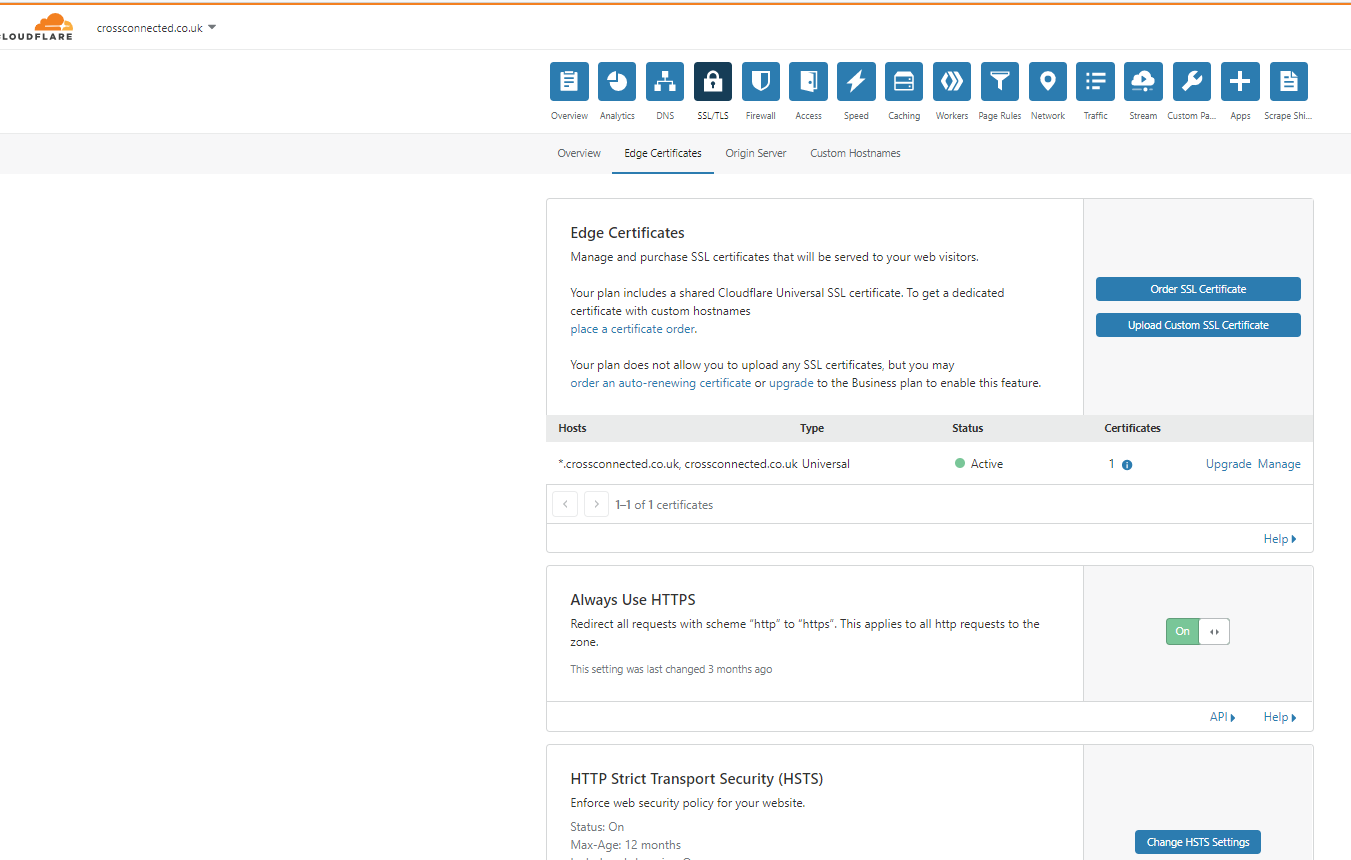This screenshot has width=1351, height=860.
Task: Open the SSL/TLS padlock icon
Action: click(x=713, y=82)
